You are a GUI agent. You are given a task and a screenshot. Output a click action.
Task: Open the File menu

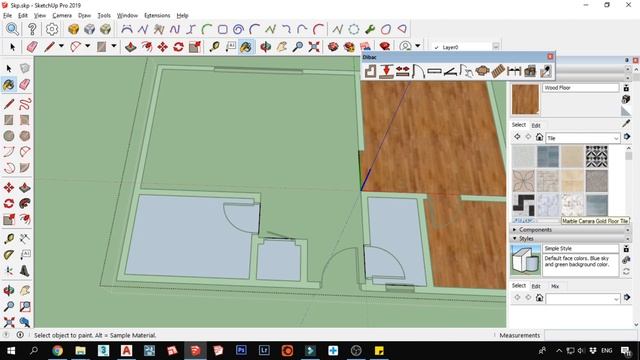pos(7,16)
